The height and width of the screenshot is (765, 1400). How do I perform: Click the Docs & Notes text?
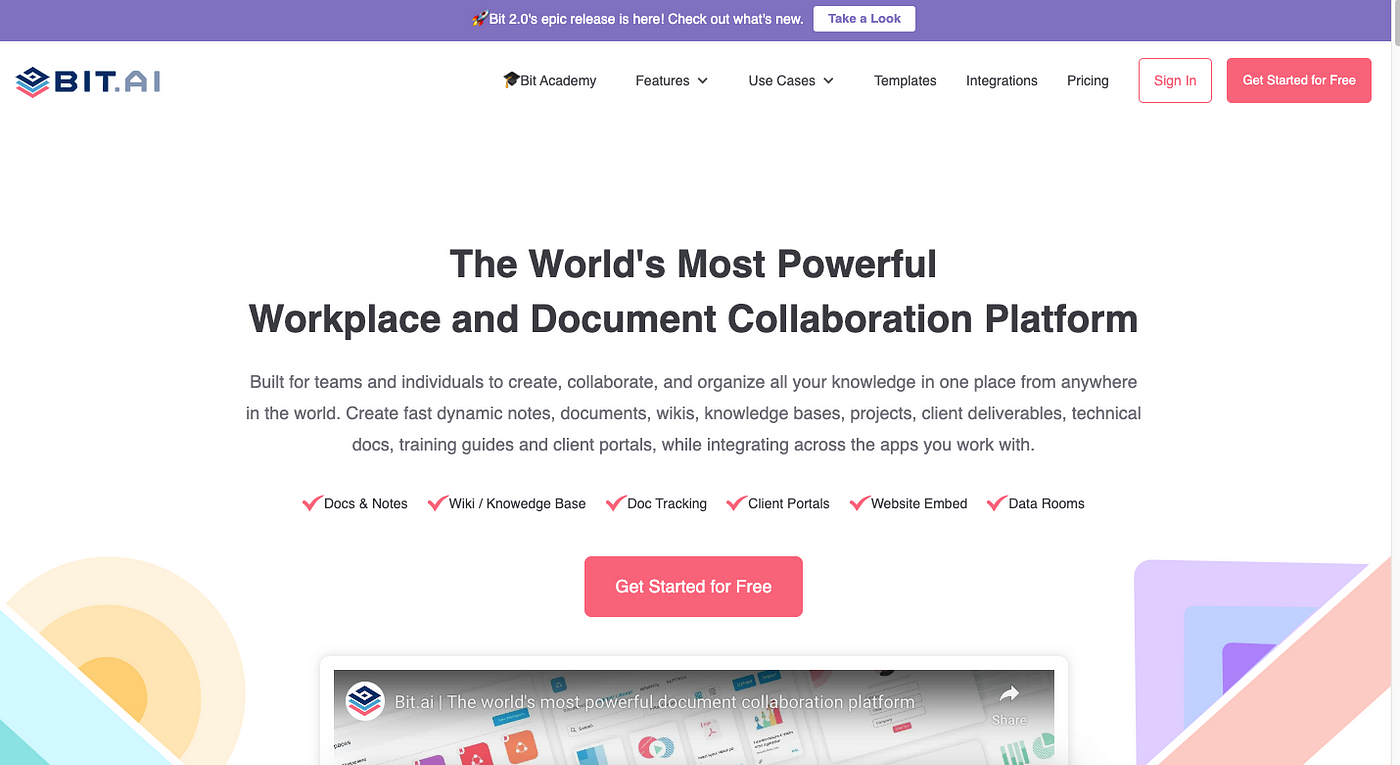[x=366, y=504]
